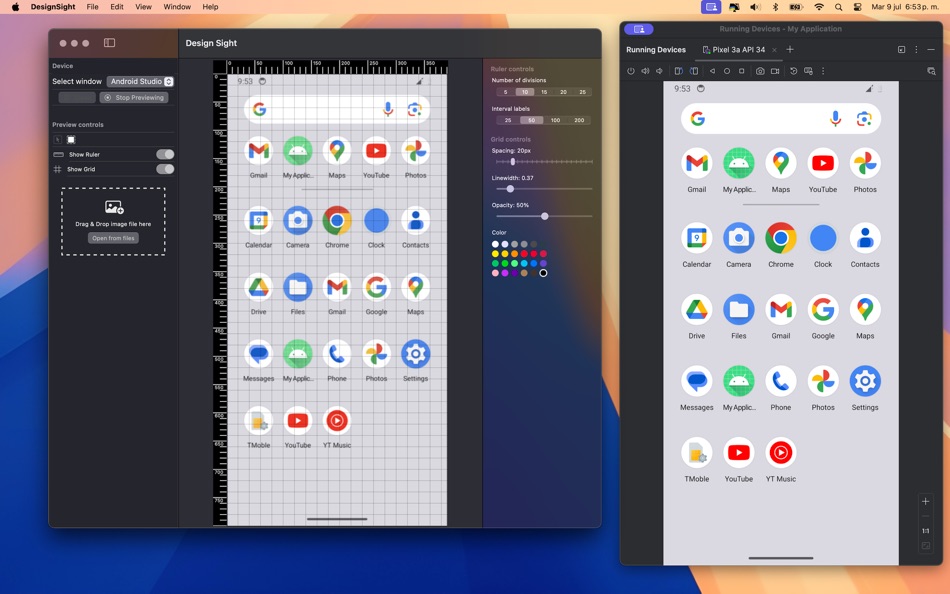
Task: Click the device power icon in the toolbar
Action: pos(630,71)
